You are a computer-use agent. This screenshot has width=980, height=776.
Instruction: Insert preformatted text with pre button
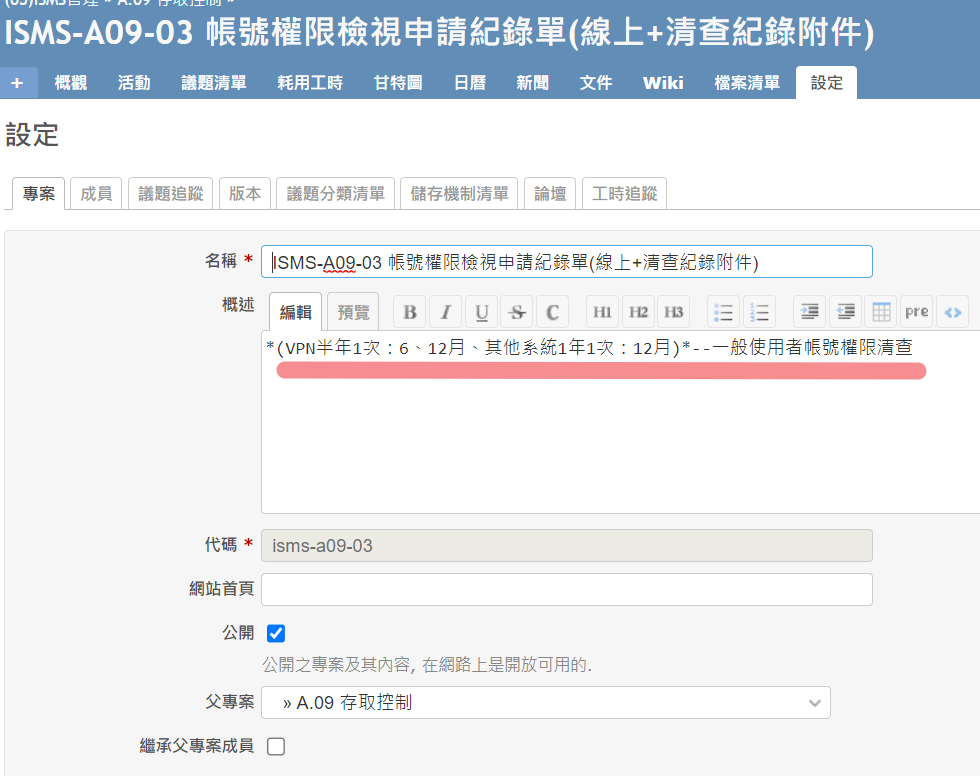[917, 312]
